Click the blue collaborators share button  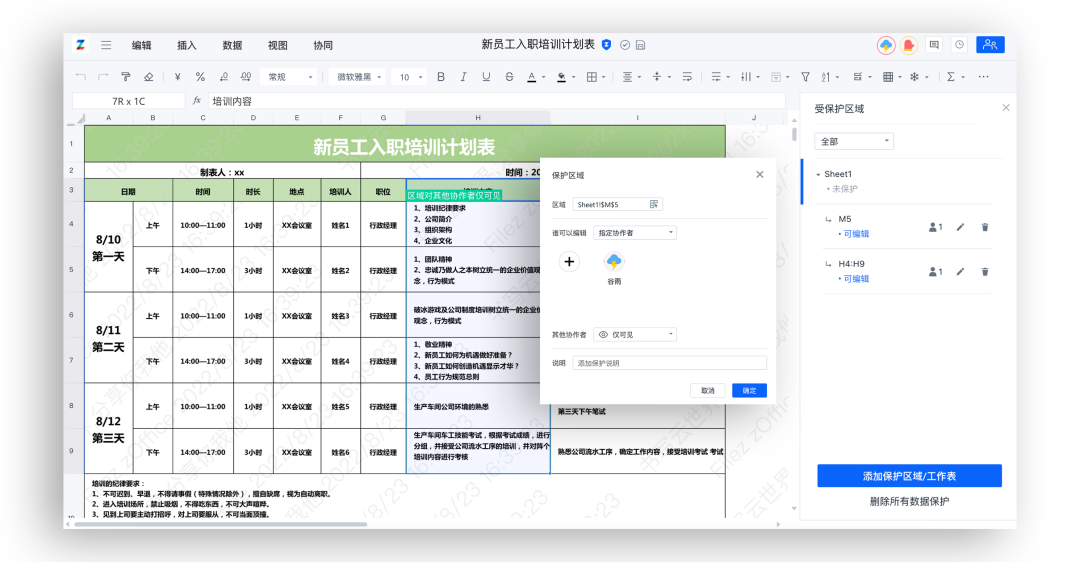(x=990, y=45)
